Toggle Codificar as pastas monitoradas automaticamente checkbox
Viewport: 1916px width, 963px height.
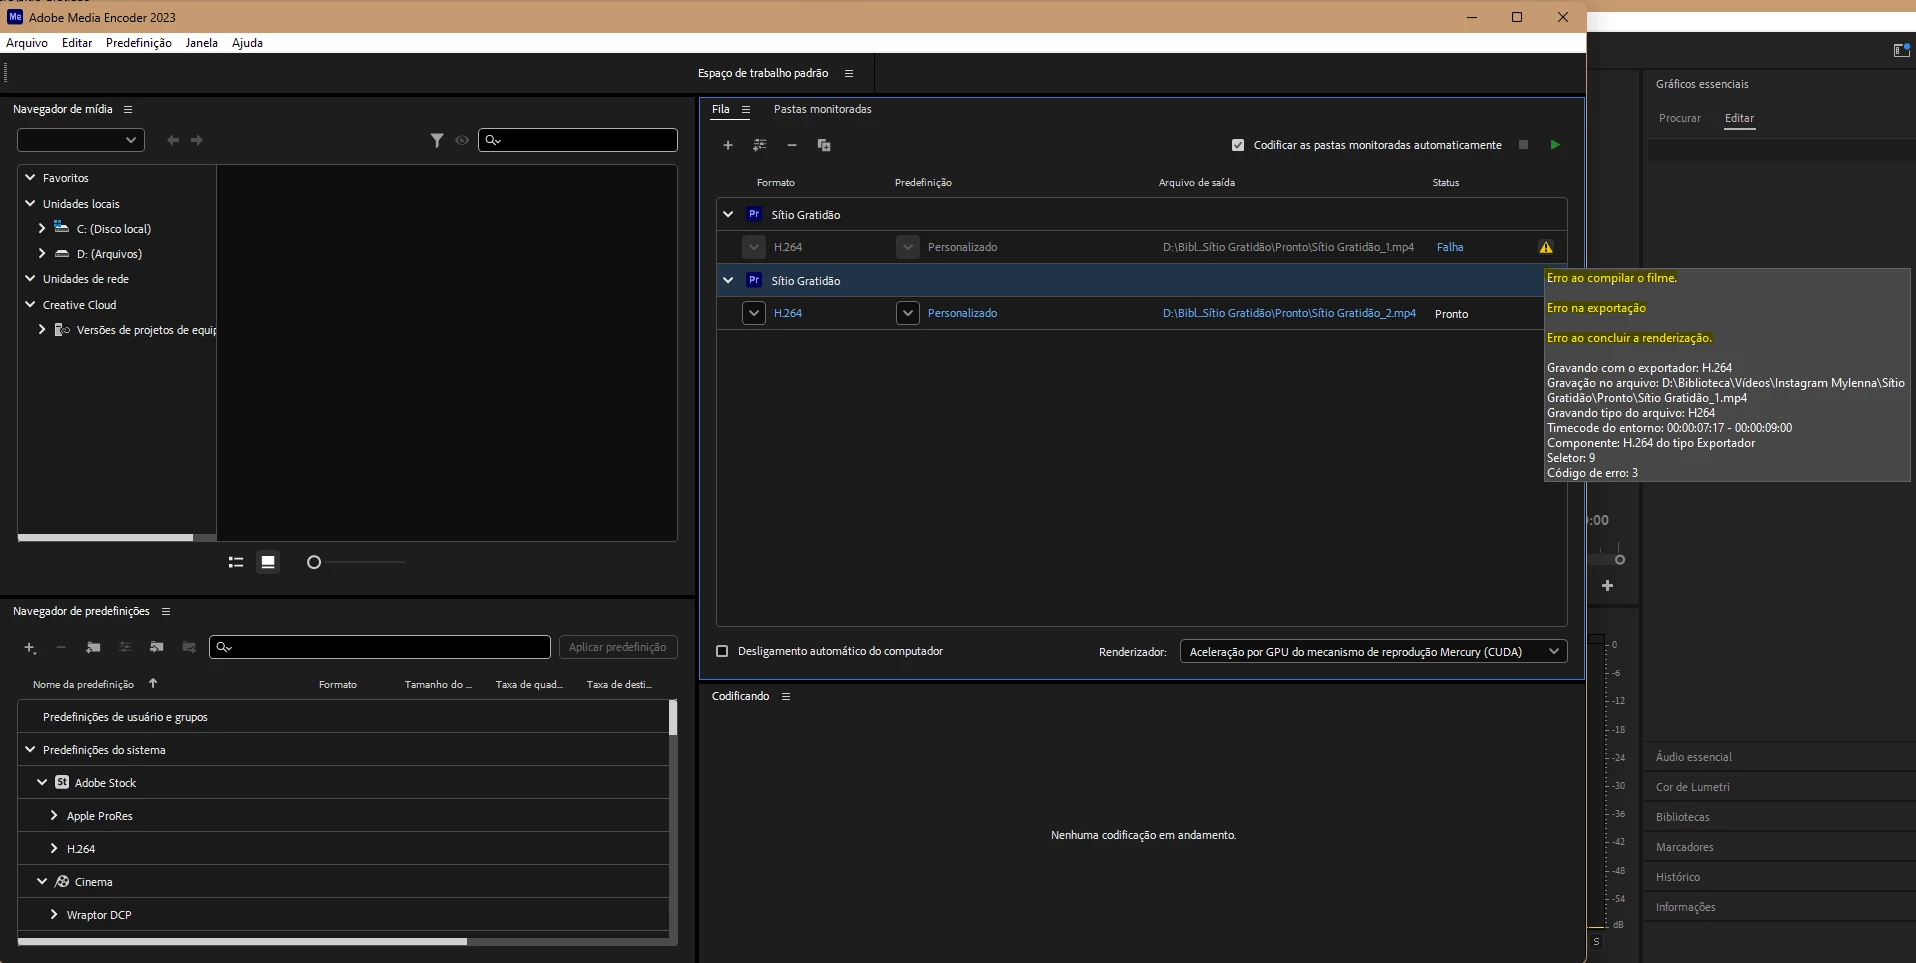point(1238,145)
